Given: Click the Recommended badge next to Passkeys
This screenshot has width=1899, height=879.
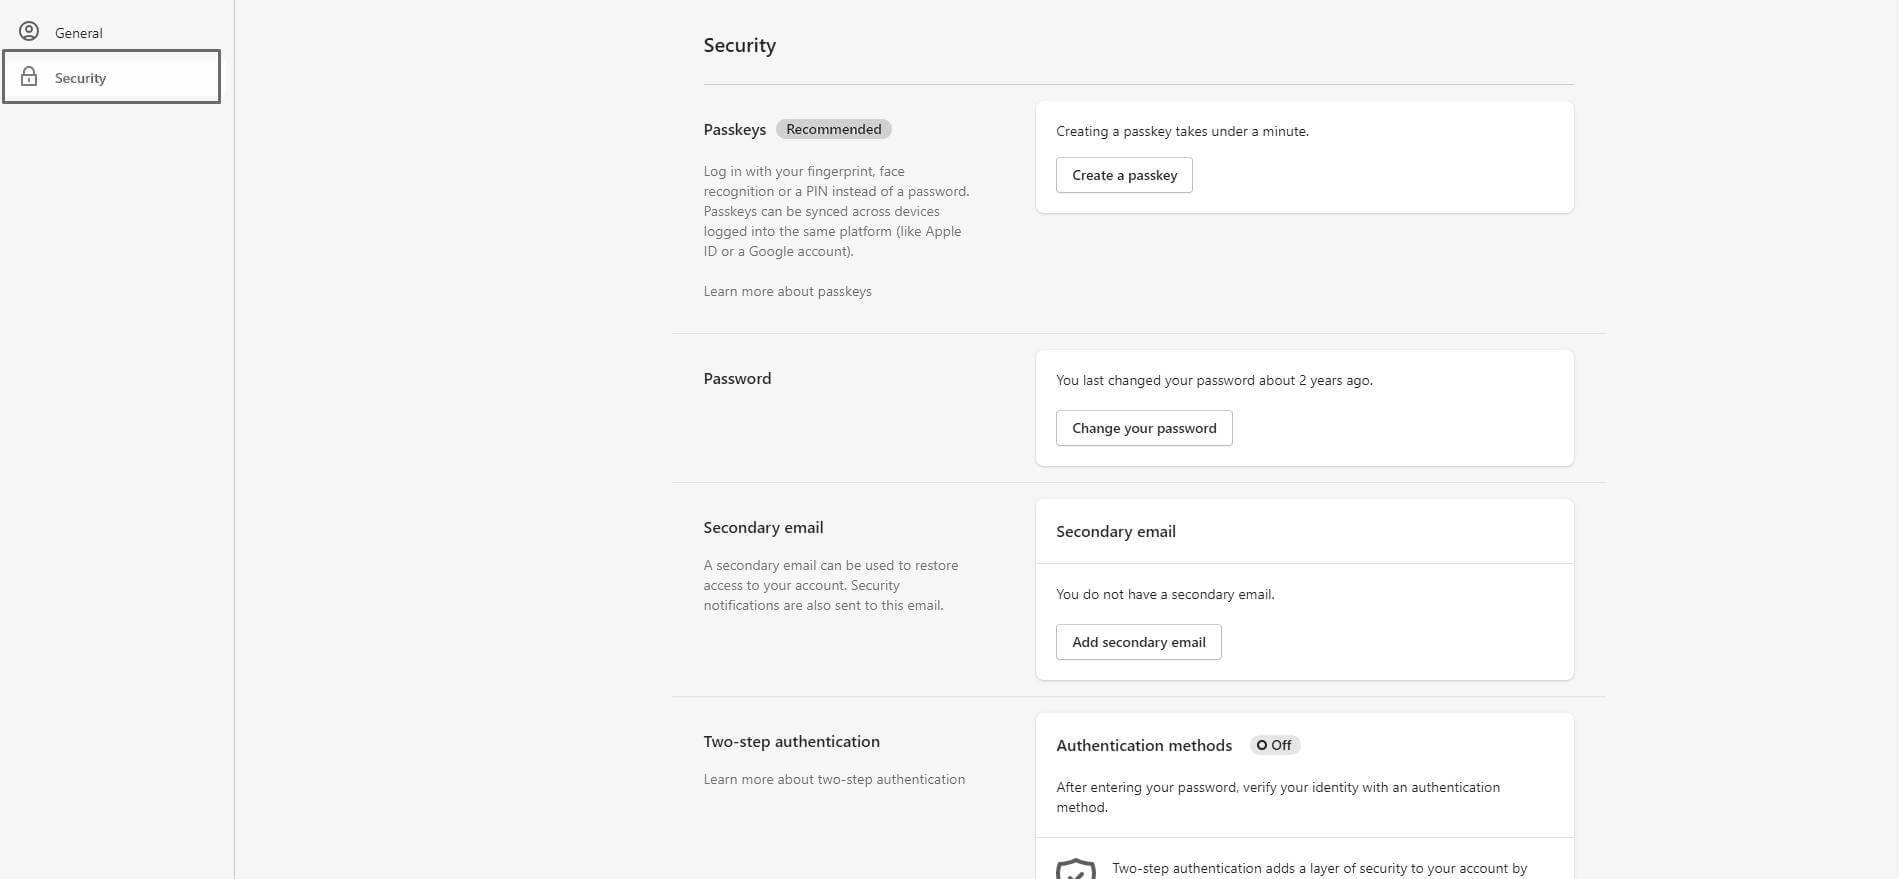Looking at the screenshot, I should coord(833,129).
